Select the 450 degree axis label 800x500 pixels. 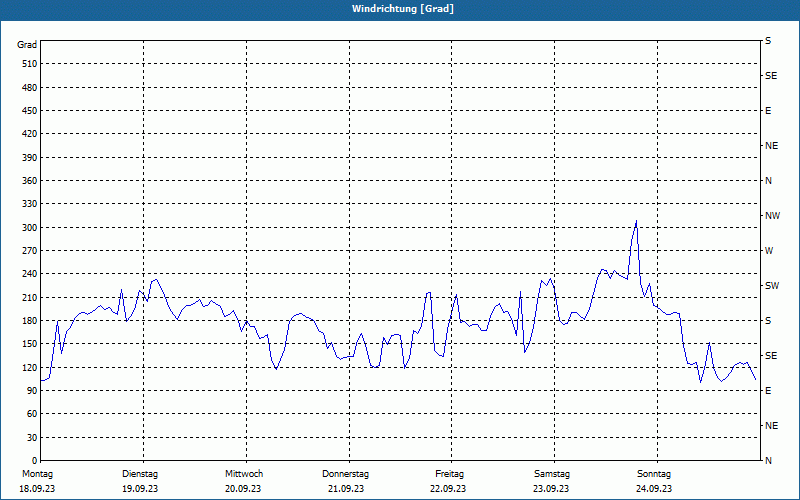point(30,111)
